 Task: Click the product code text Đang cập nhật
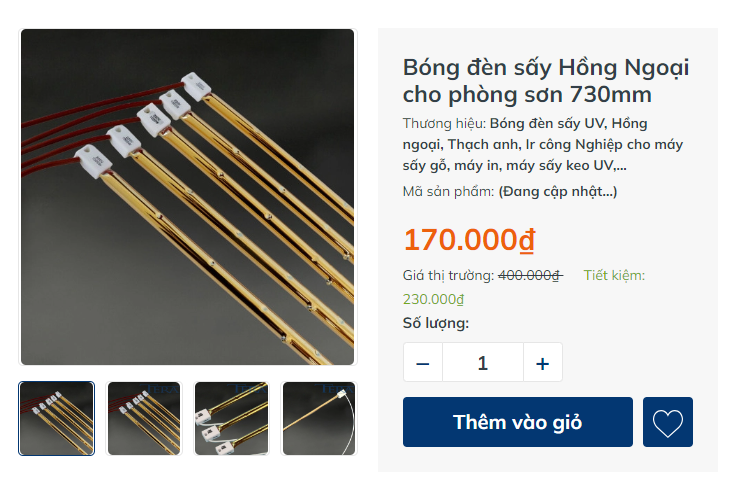coord(558,191)
